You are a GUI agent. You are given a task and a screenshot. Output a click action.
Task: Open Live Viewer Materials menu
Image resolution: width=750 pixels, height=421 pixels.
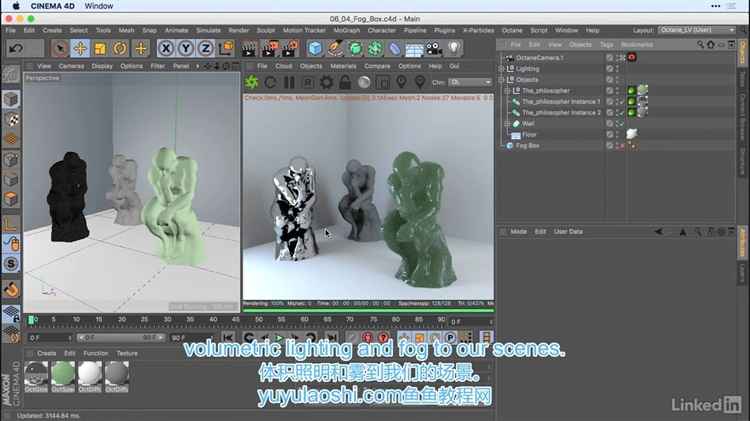click(343, 66)
